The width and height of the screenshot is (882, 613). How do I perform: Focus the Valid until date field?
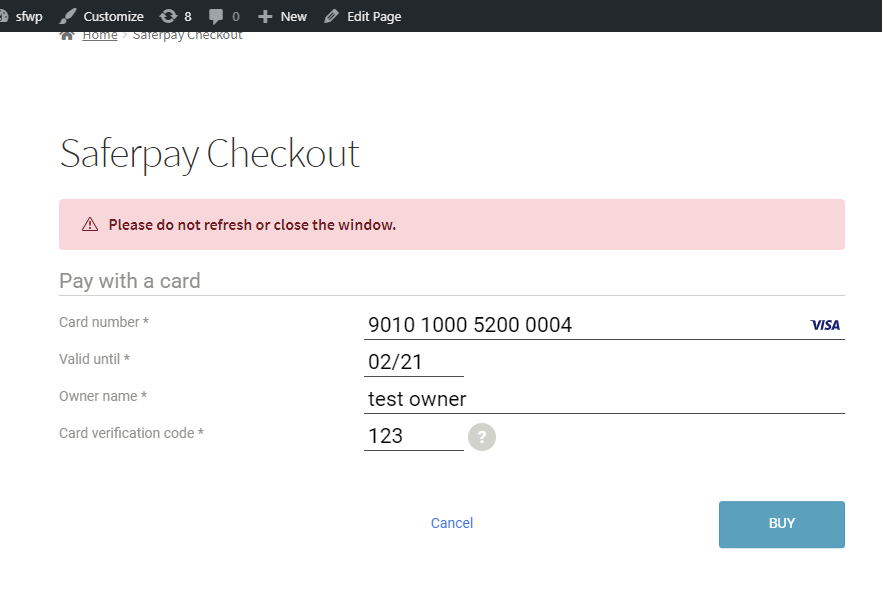[413, 362]
